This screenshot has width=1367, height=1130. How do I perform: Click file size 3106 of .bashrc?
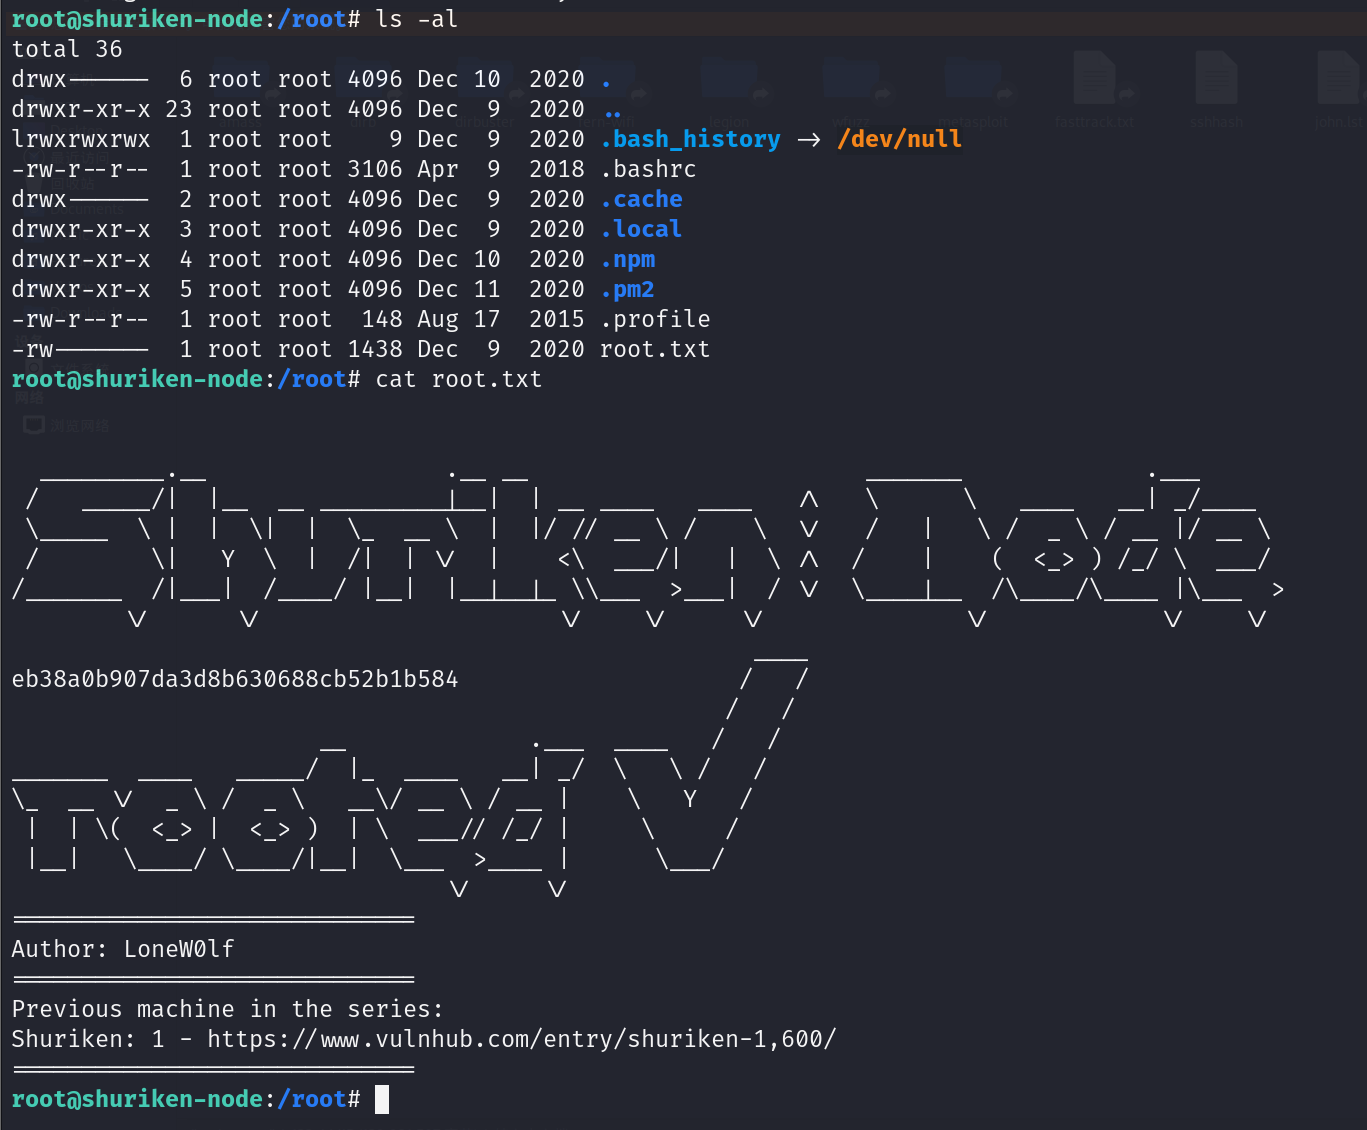375,169
